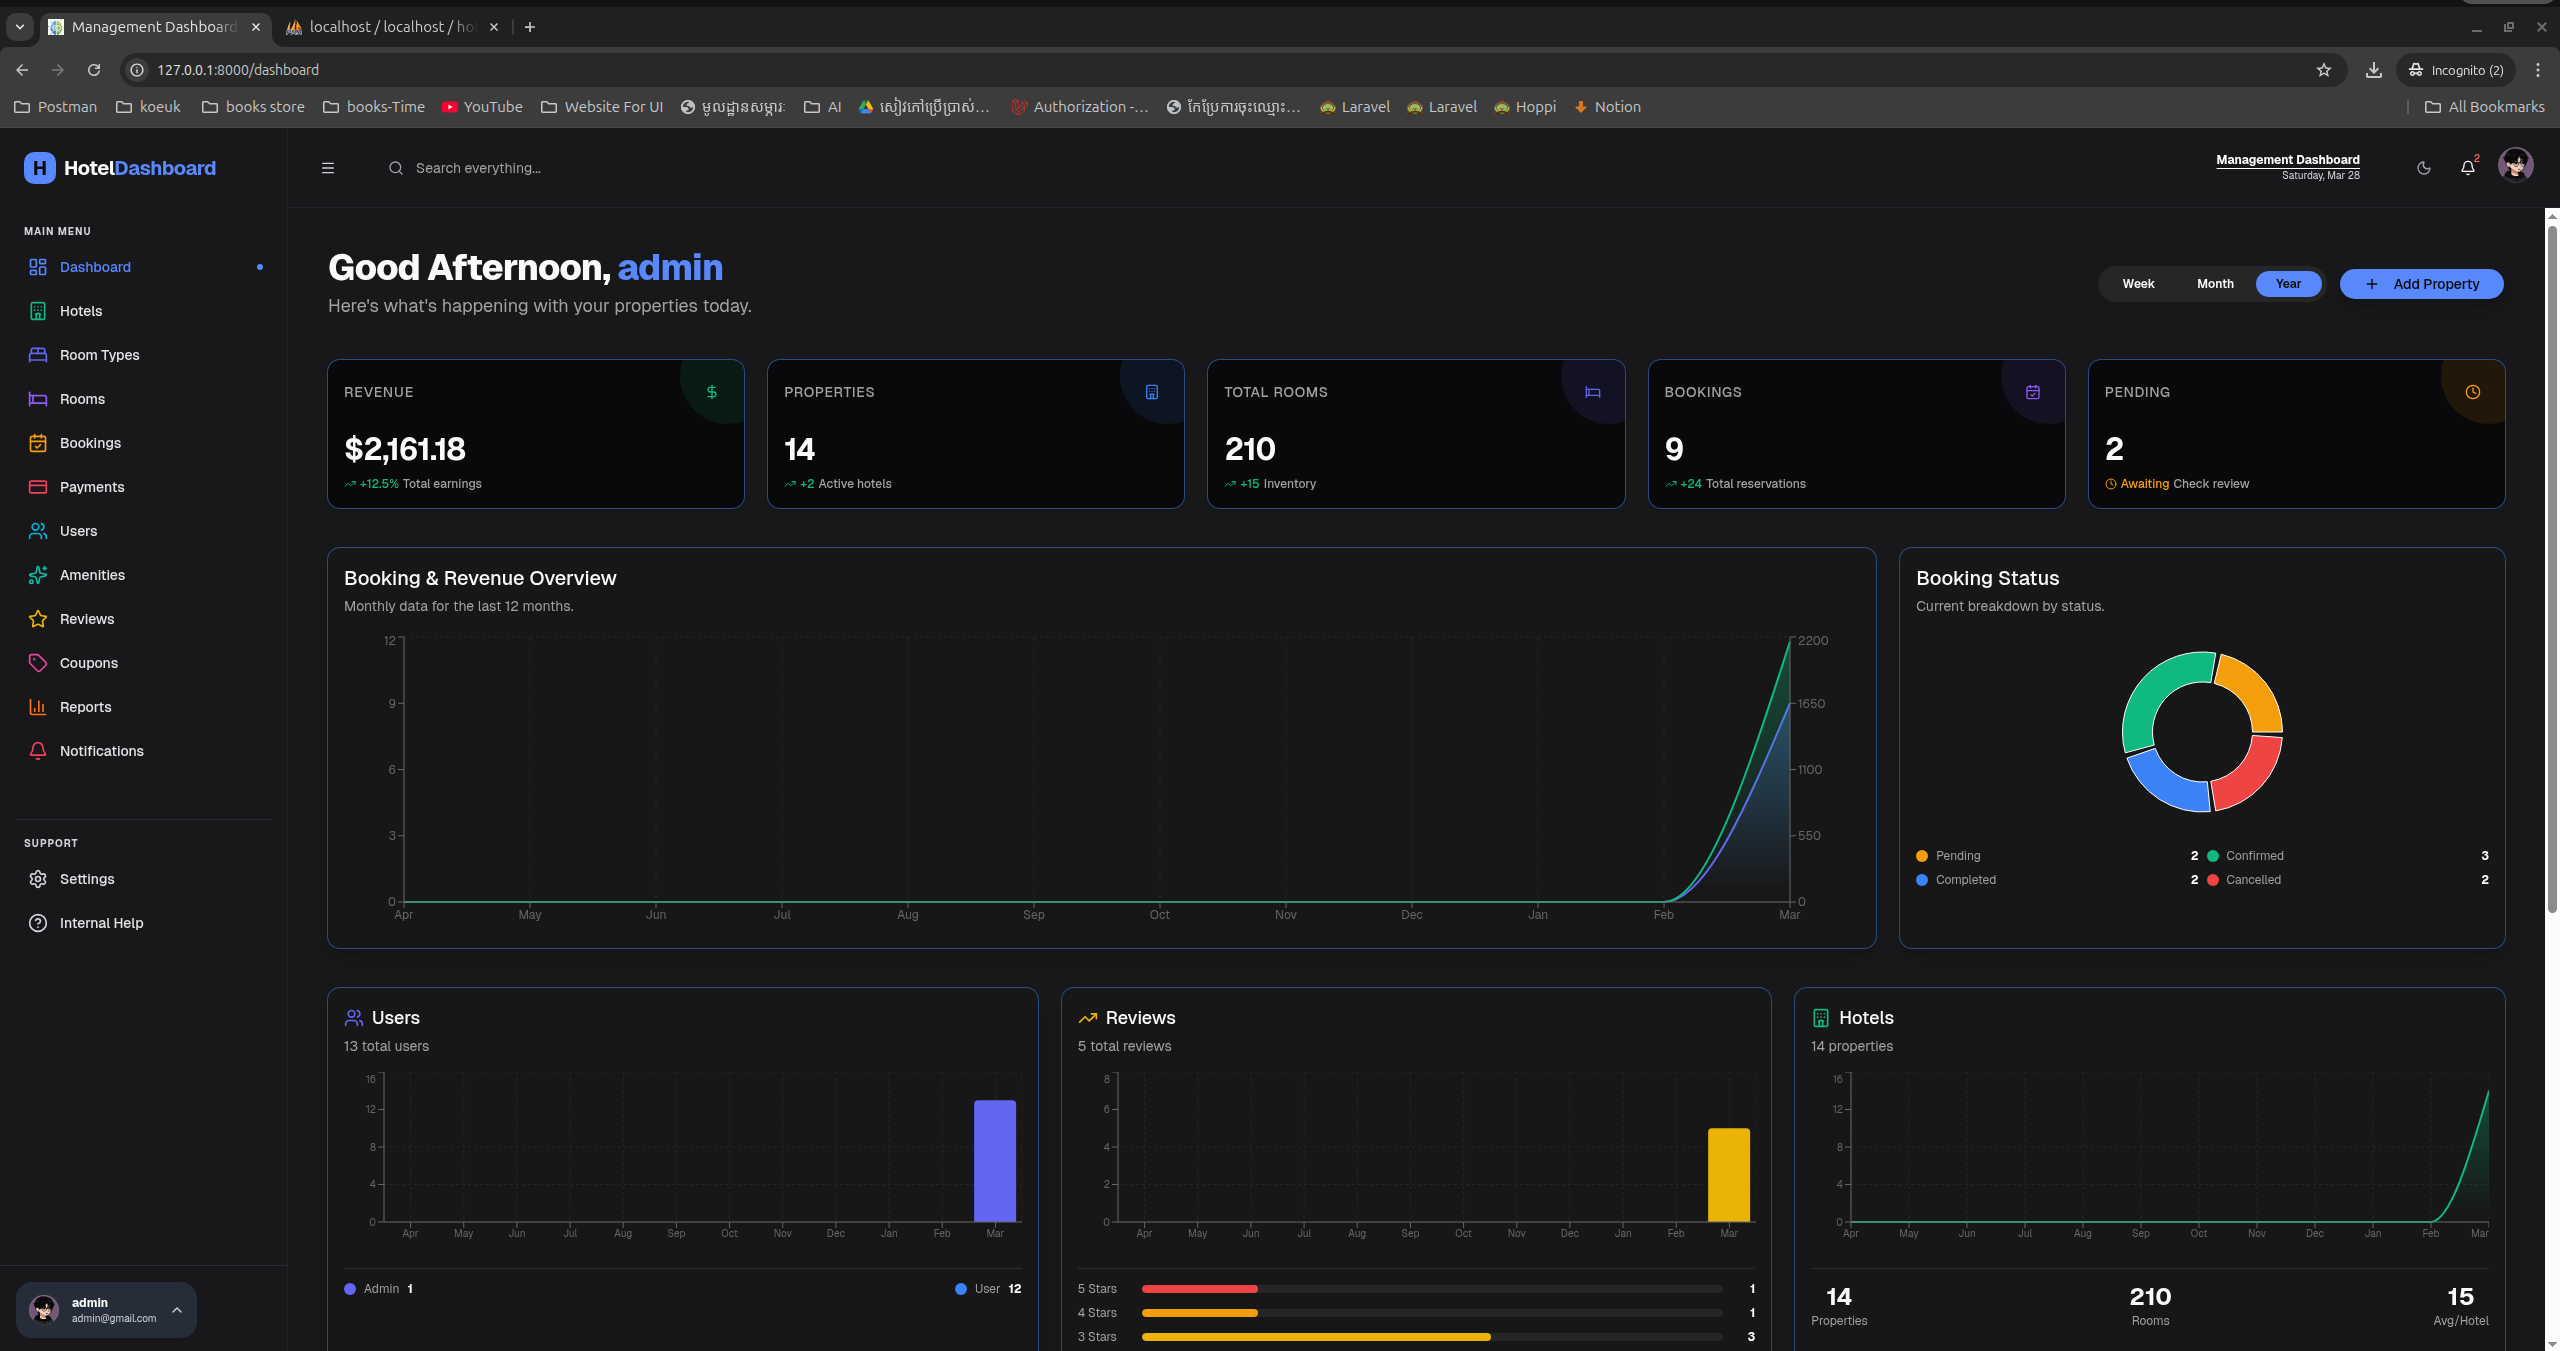Open the tab search dropdown arrow
This screenshot has width=2560, height=1351.
pos(19,27)
